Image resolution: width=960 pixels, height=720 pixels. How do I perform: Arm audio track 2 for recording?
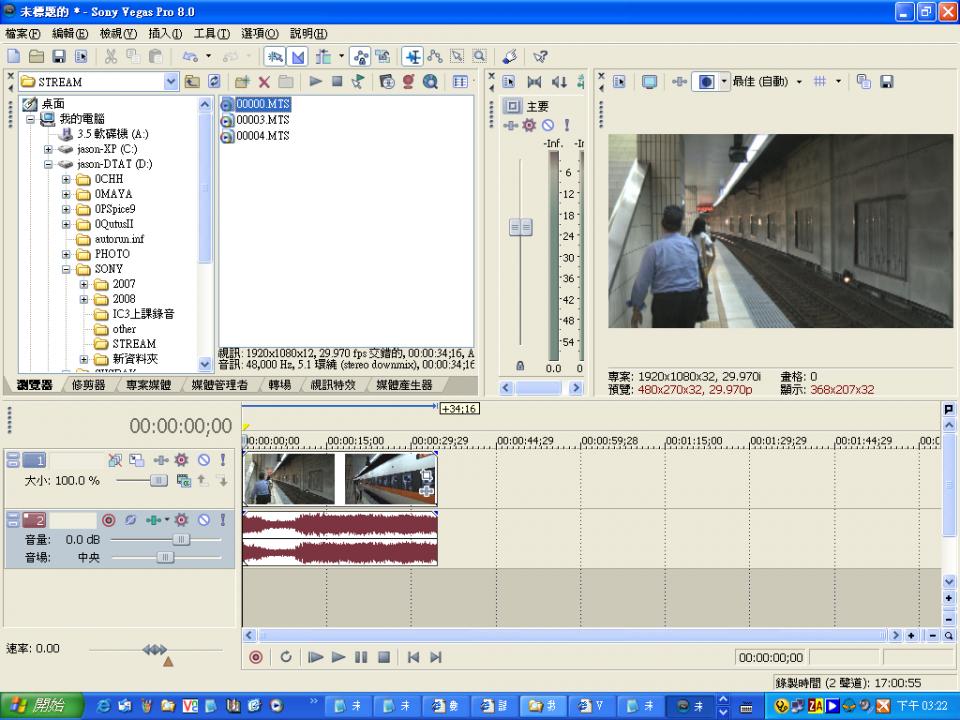click(x=109, y=520)
